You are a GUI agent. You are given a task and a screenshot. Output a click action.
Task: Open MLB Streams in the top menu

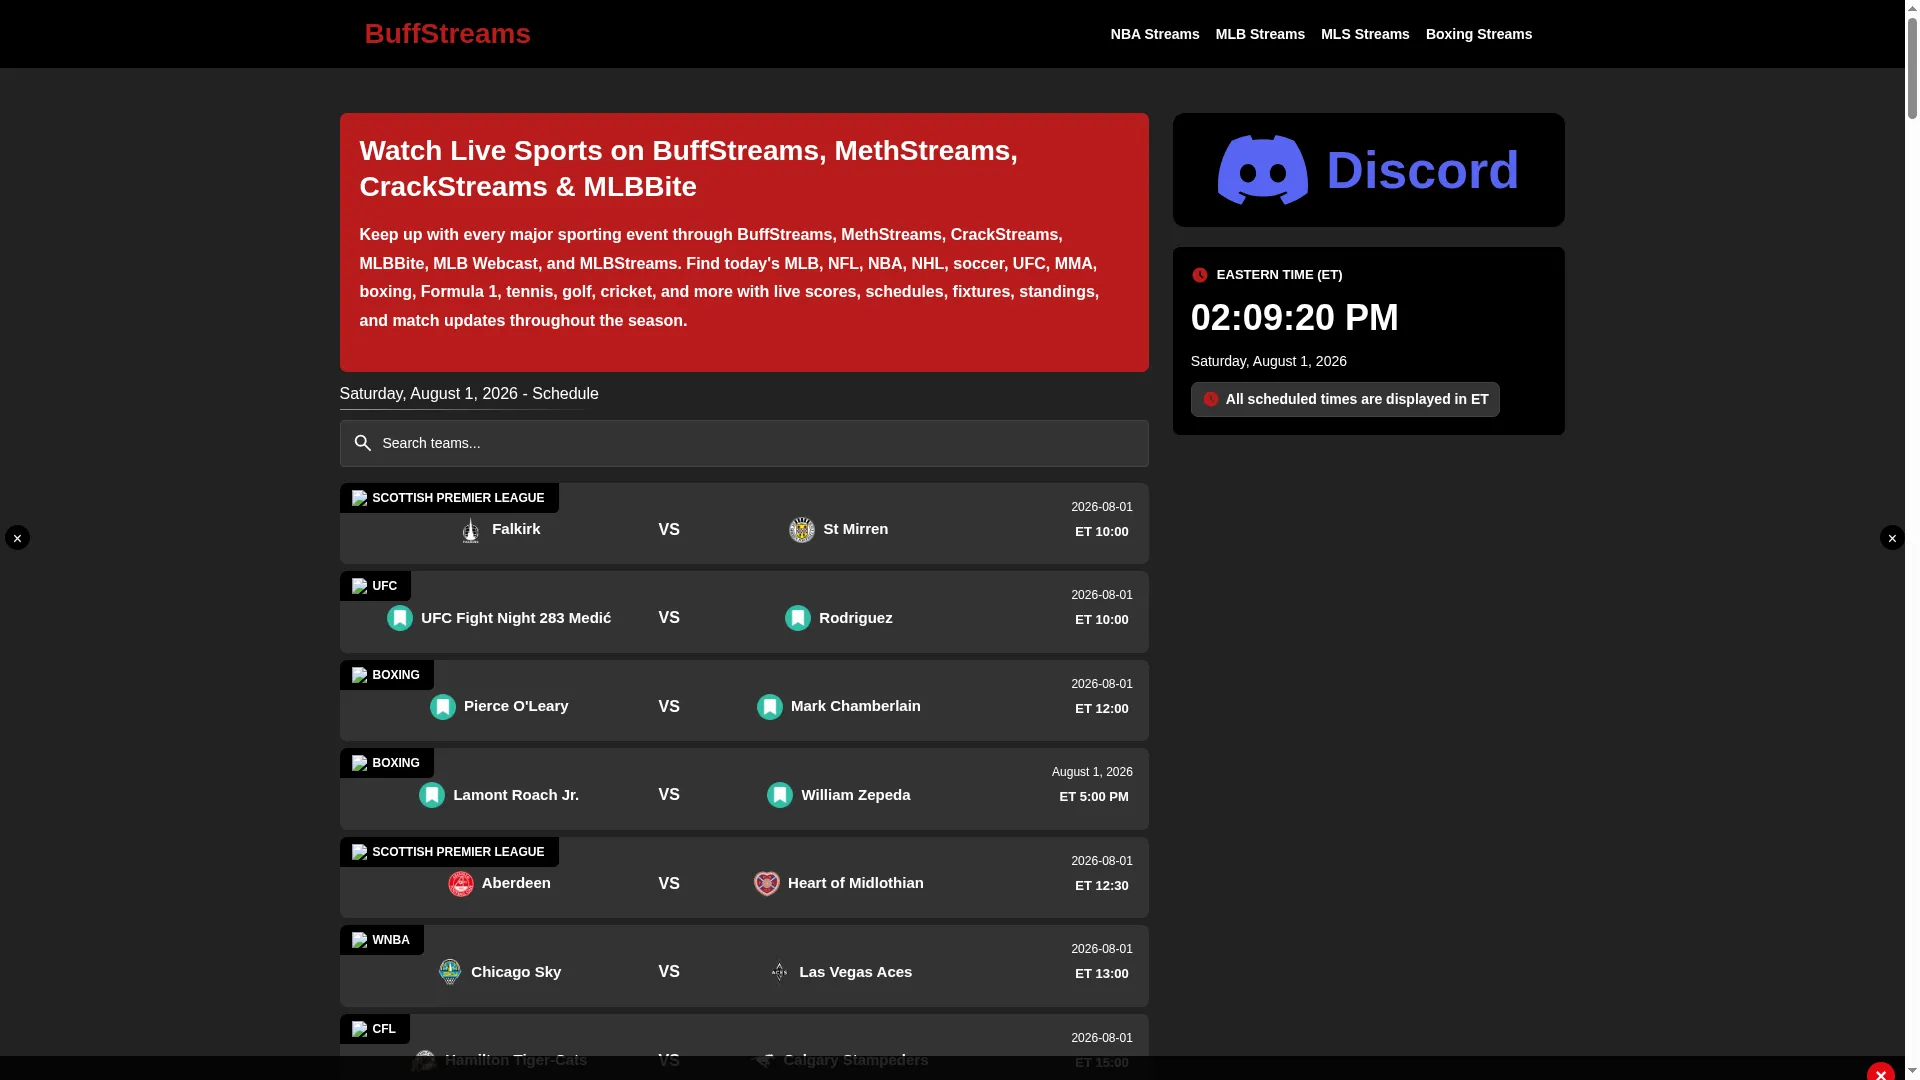pos(1260,34)
